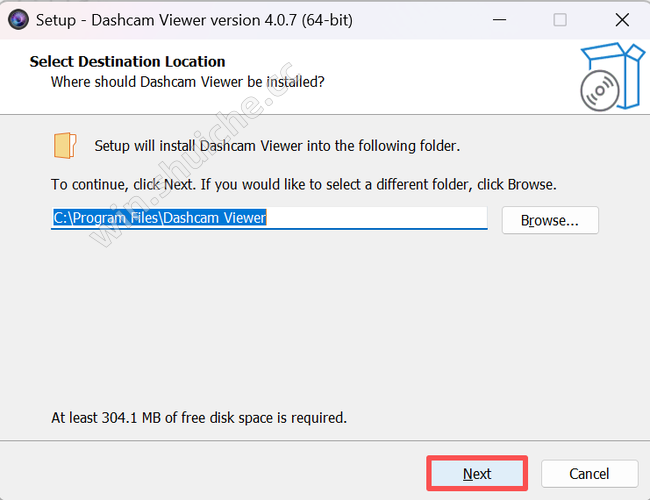This screenshot has height=500, width=650.
Task: Click the empty right end of path field
Action: [376, 218]
